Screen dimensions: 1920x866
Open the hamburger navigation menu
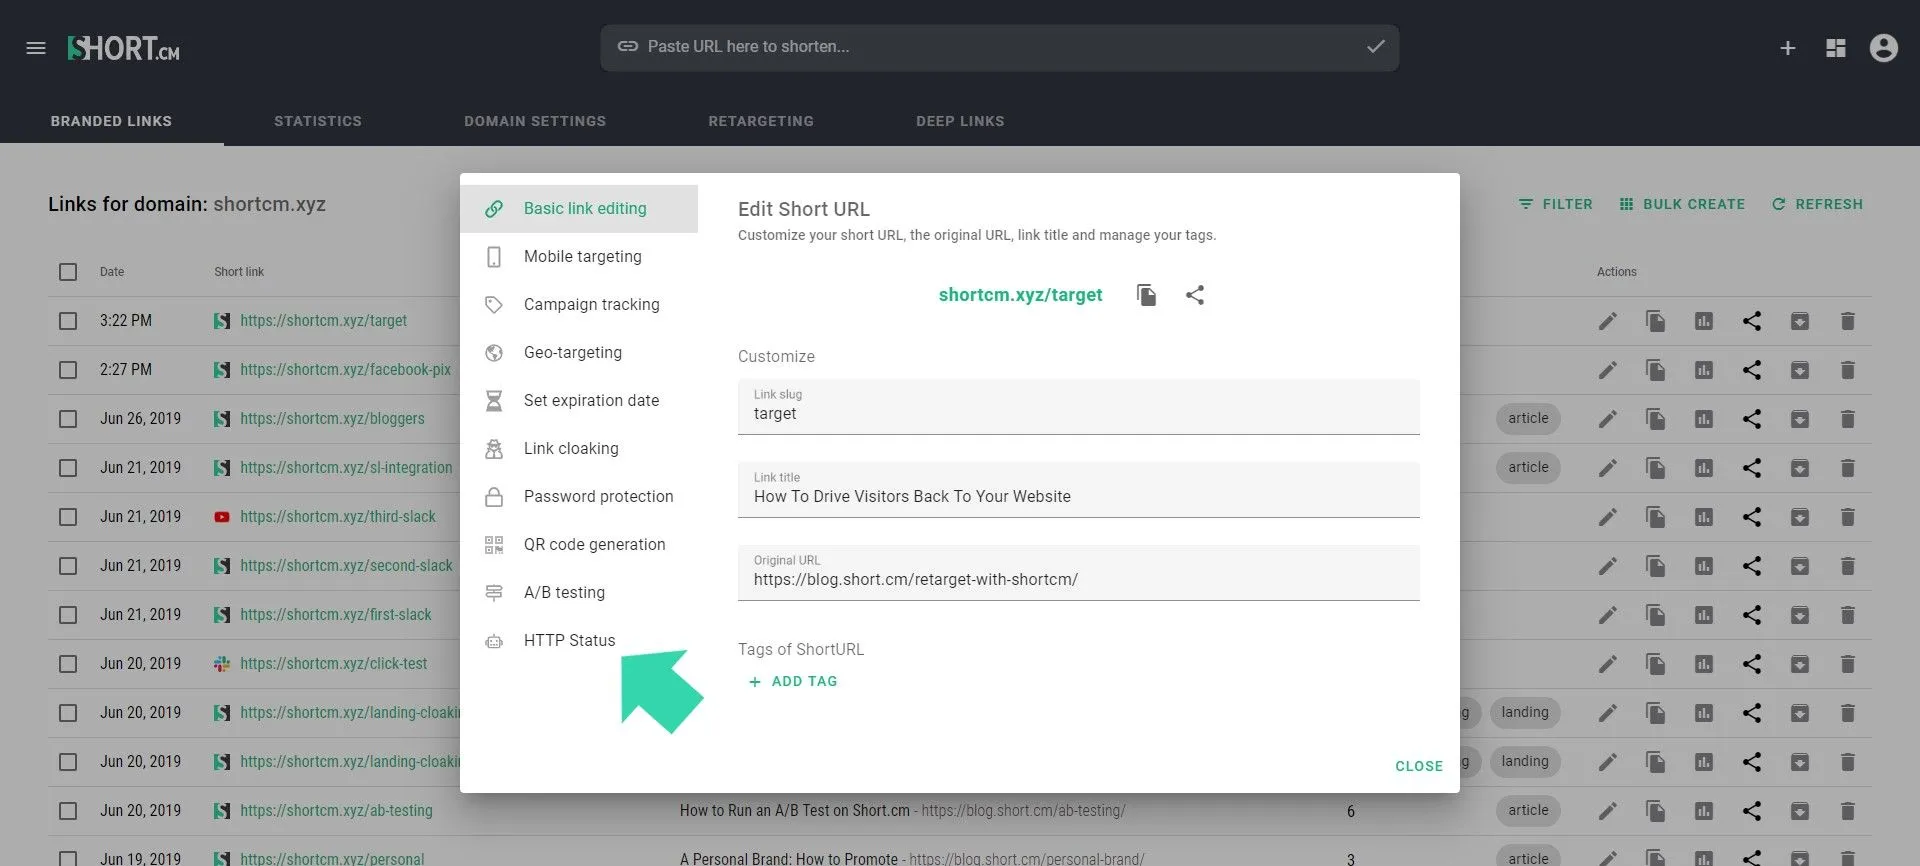[36, 48]
